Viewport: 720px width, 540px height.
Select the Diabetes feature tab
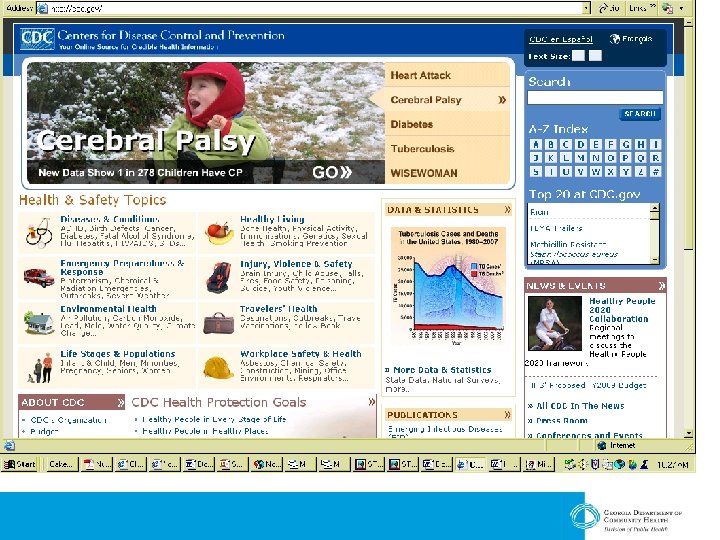pos(447,124)
